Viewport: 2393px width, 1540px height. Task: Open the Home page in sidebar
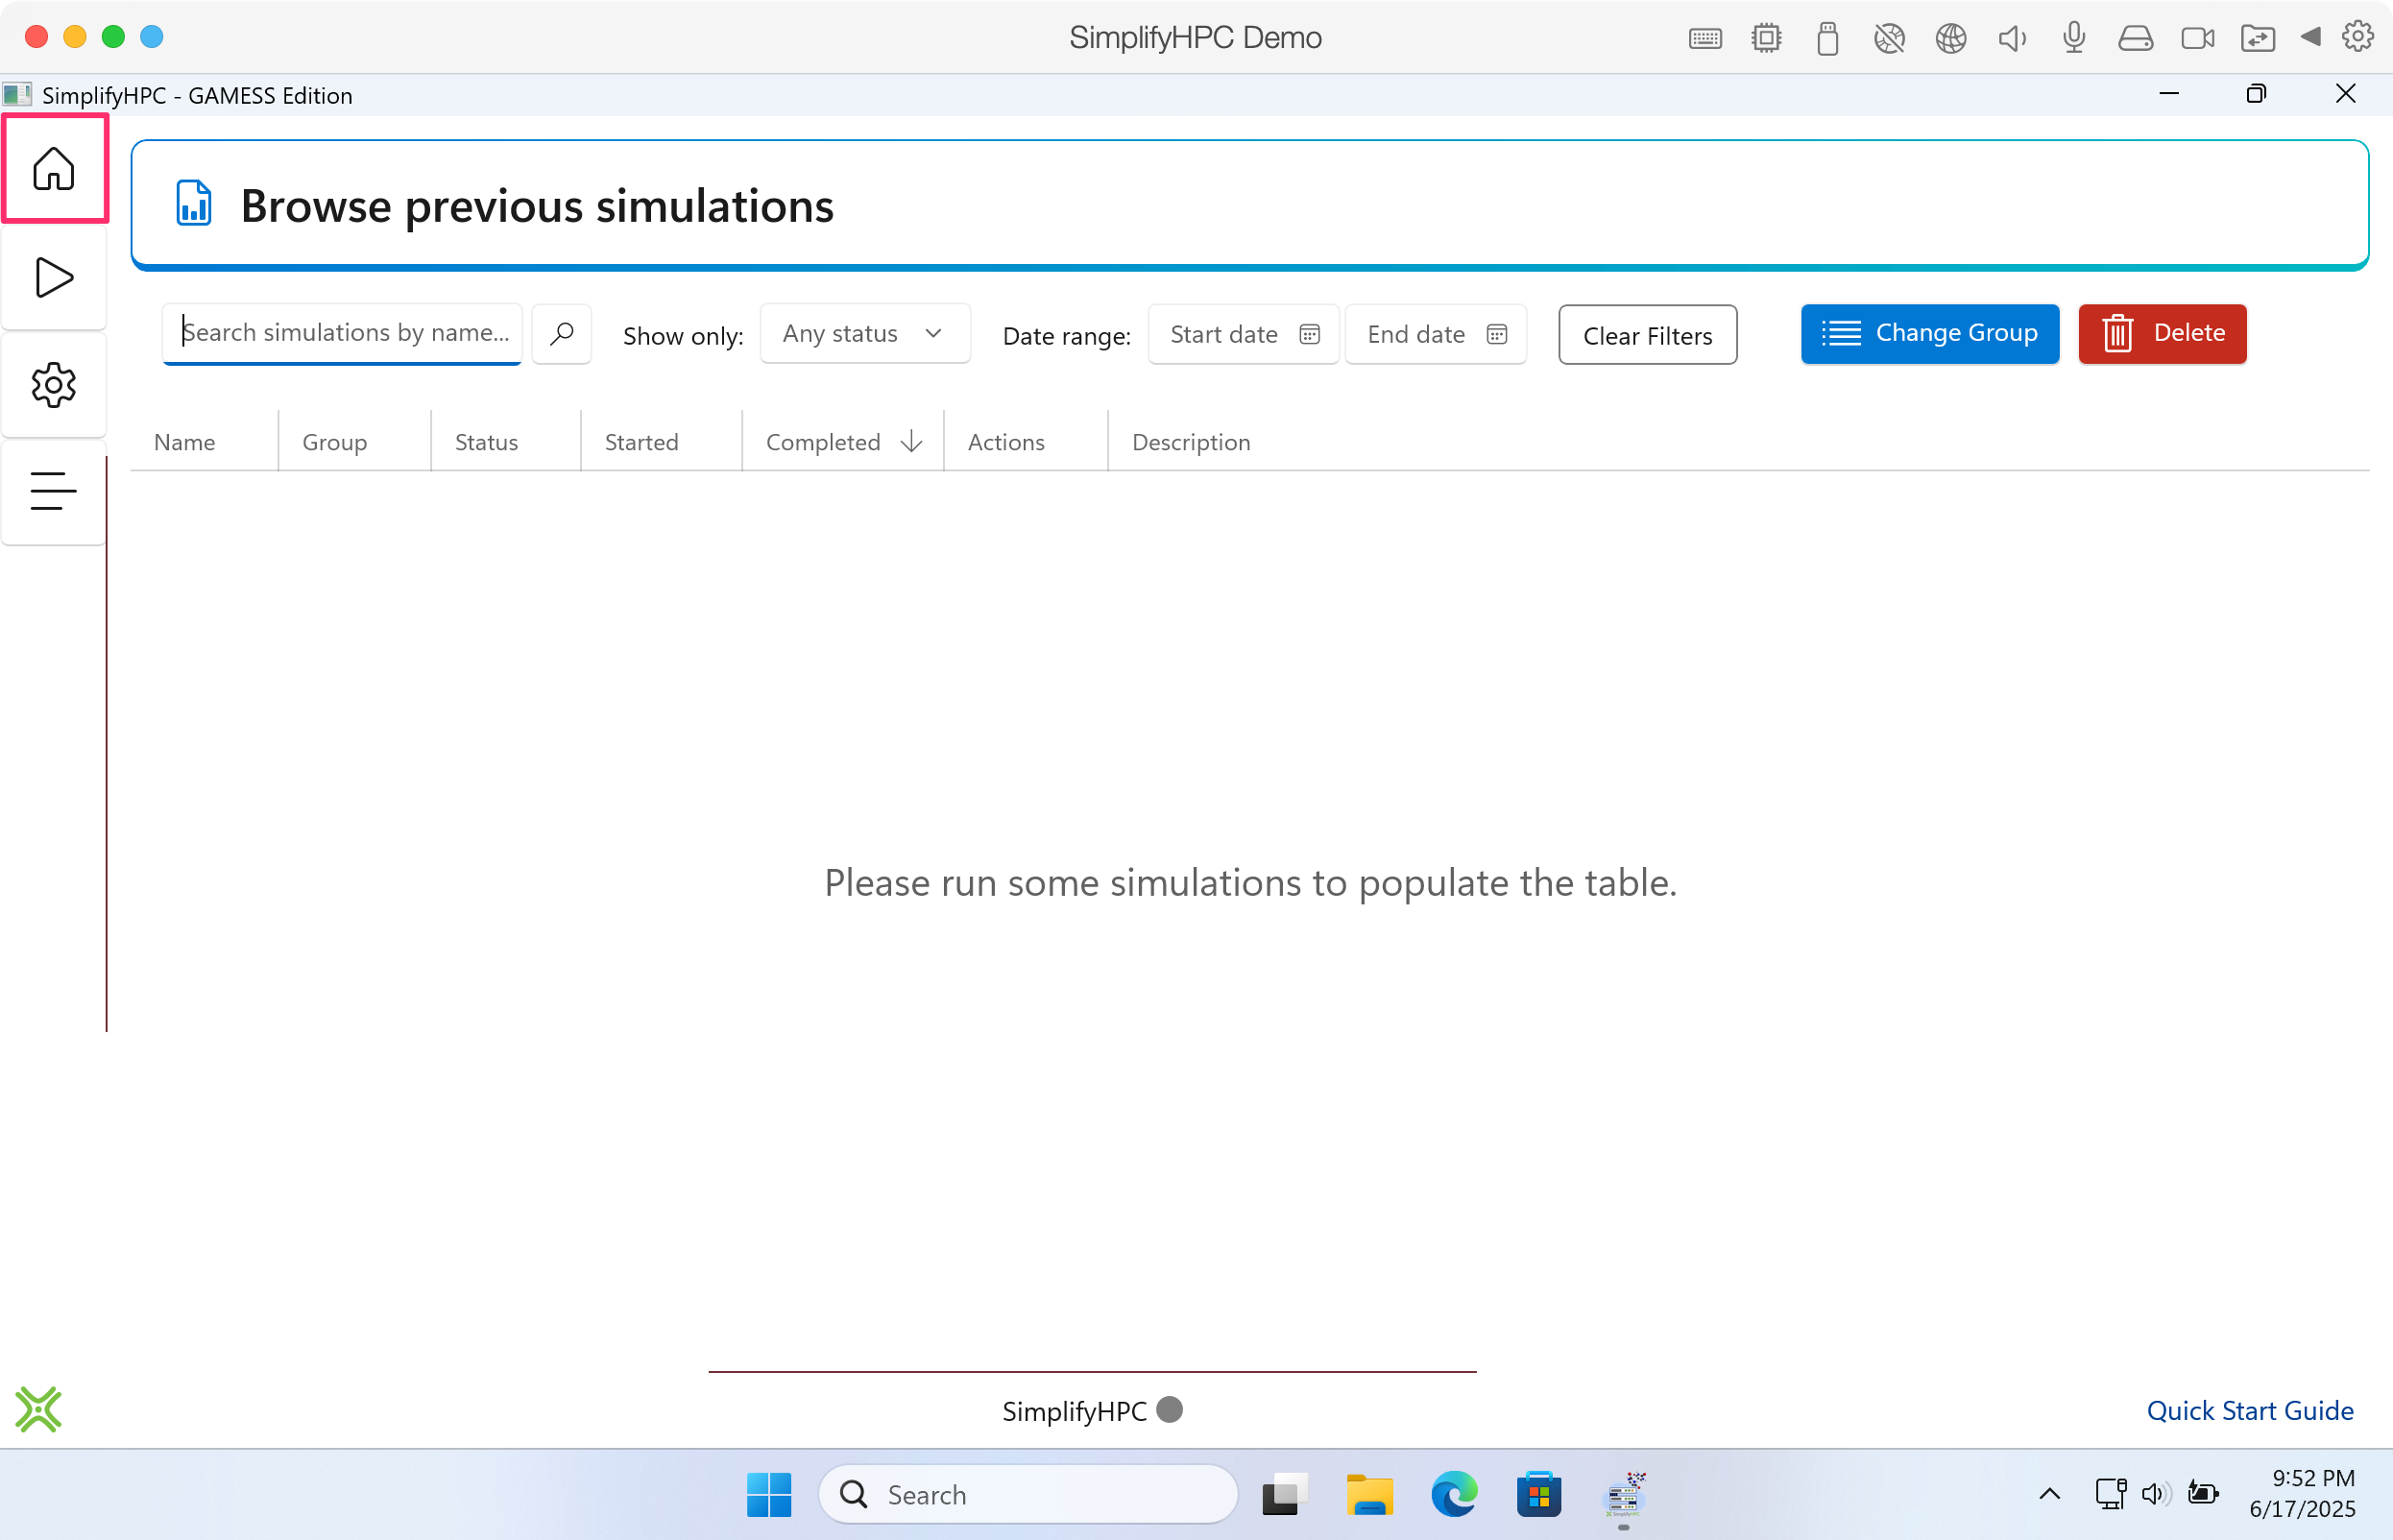click(x=54, y=168)
